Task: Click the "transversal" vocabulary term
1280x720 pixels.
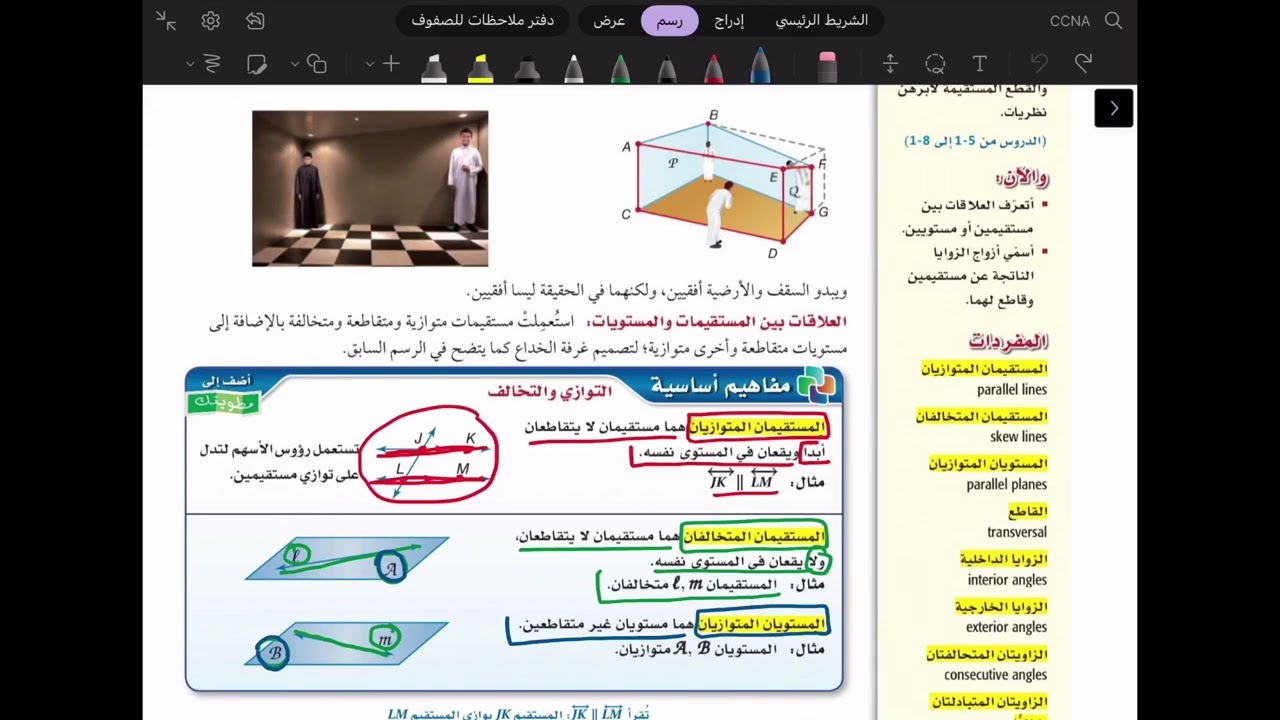Action: coord(1017,532)
